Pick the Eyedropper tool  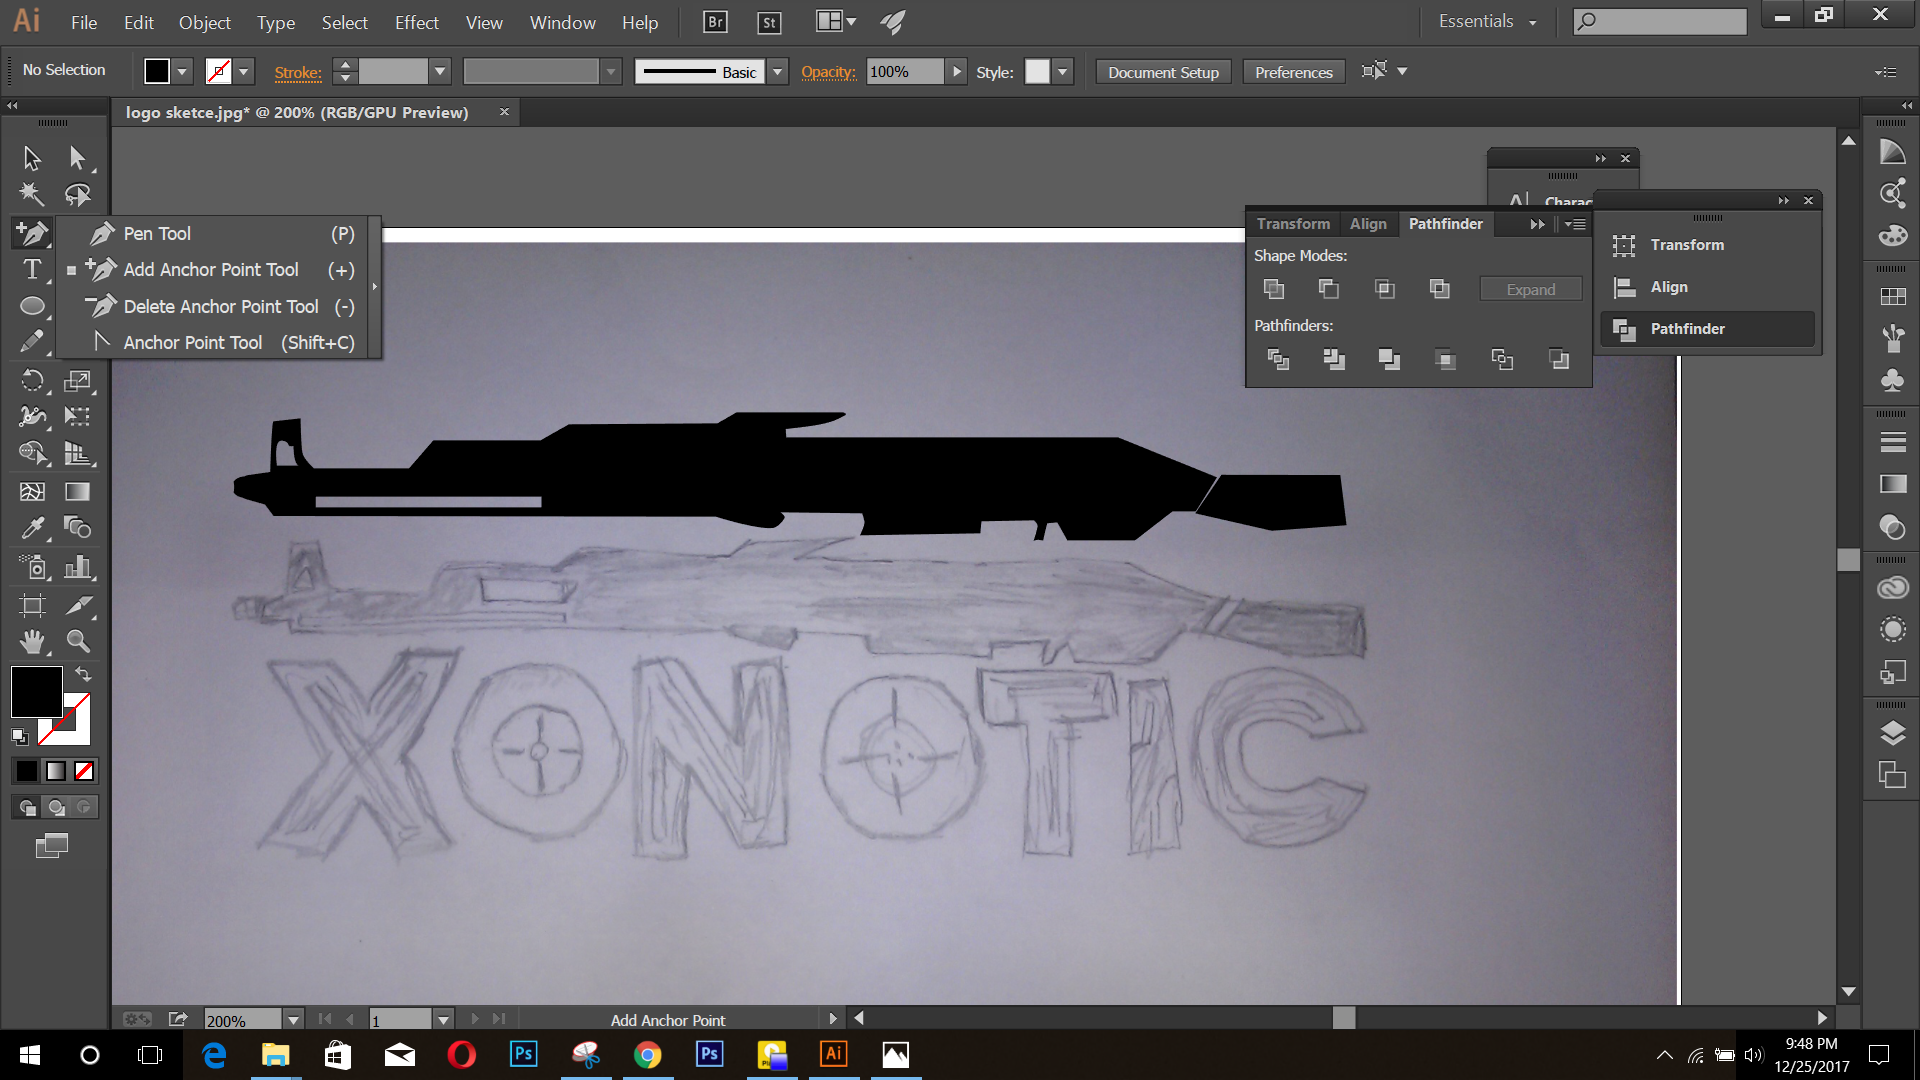[x=32, y=527]
